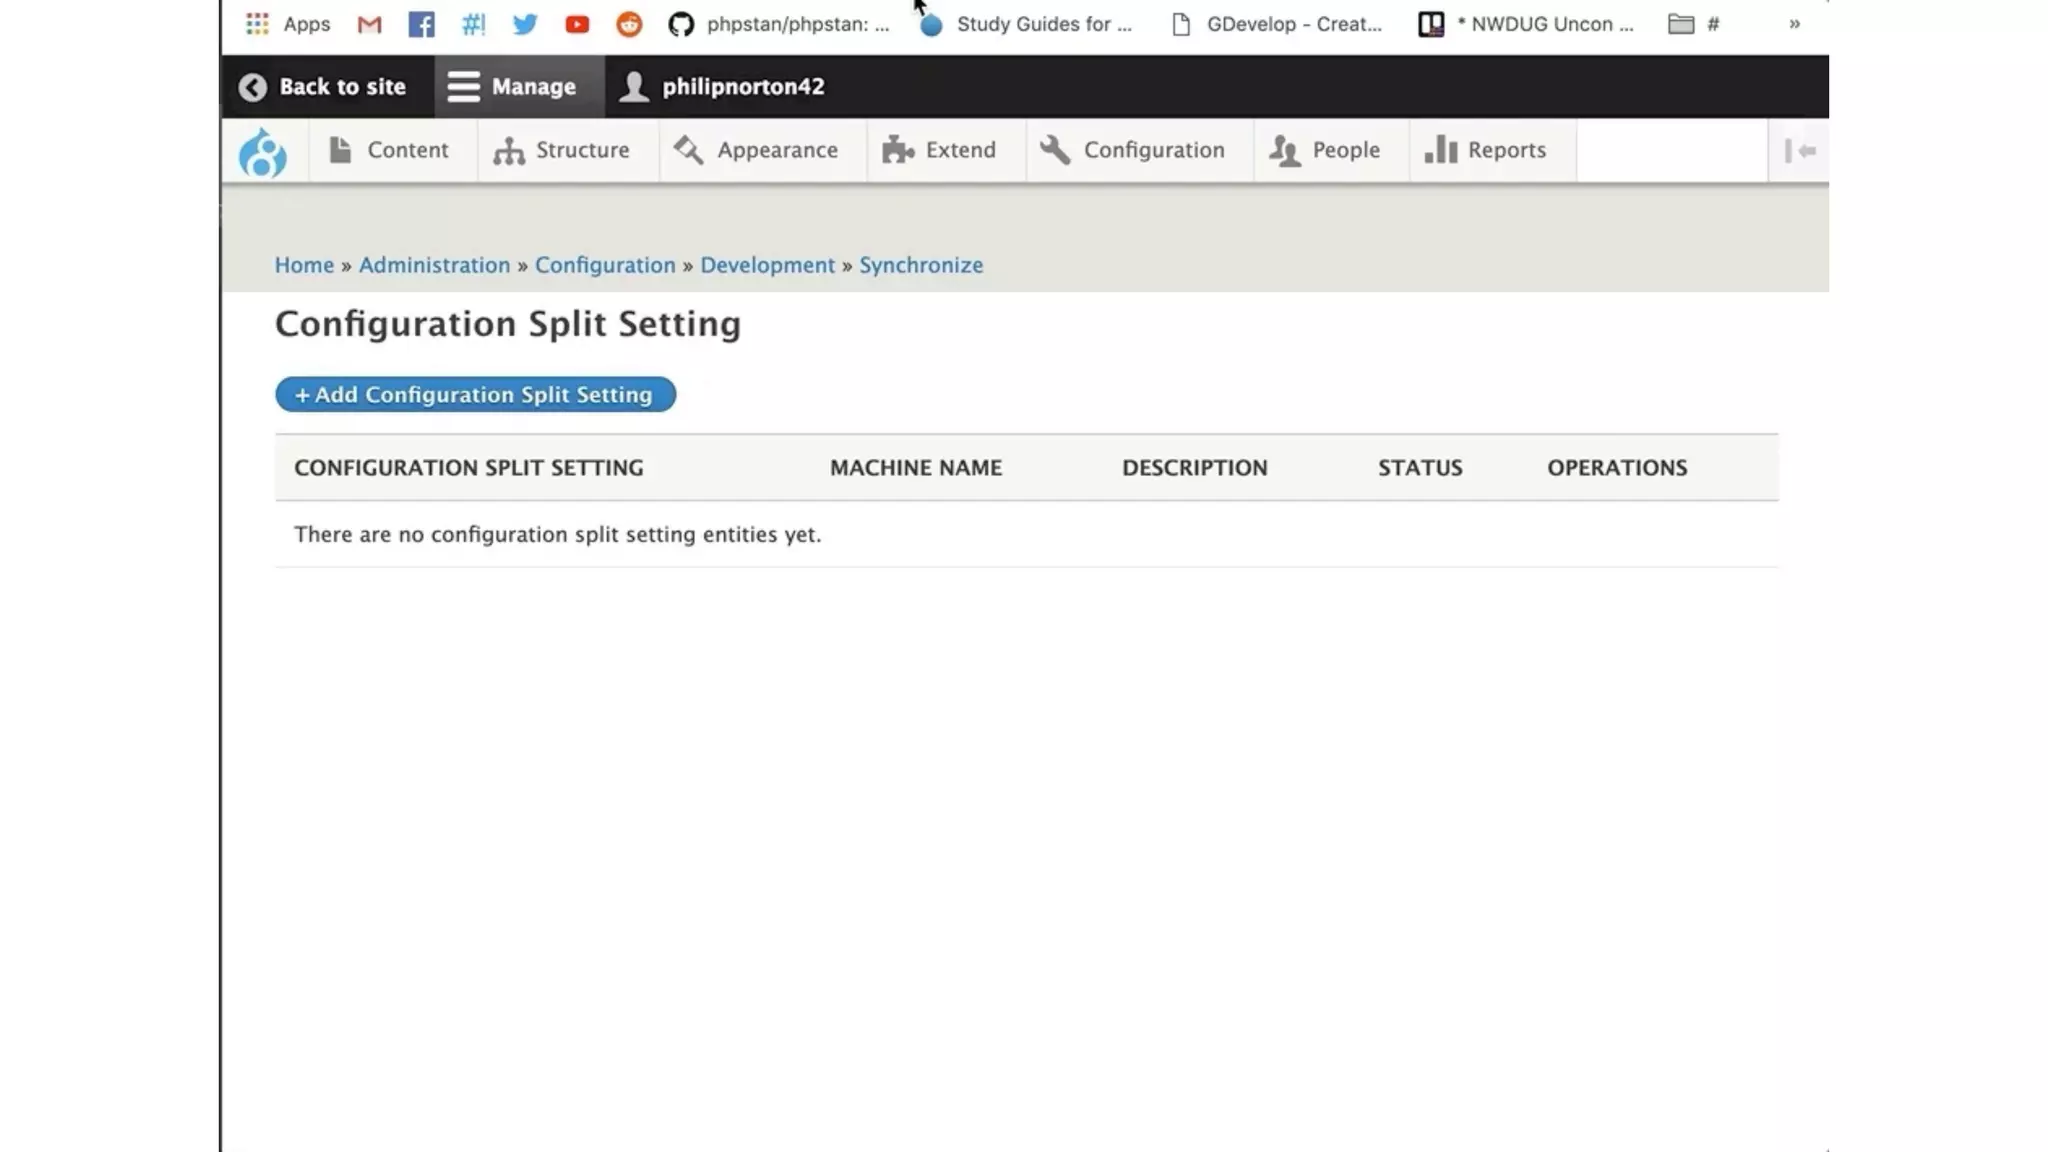Follow the Synchronize breadcrumb link
2048x1152 pixels.
[920, 265]
